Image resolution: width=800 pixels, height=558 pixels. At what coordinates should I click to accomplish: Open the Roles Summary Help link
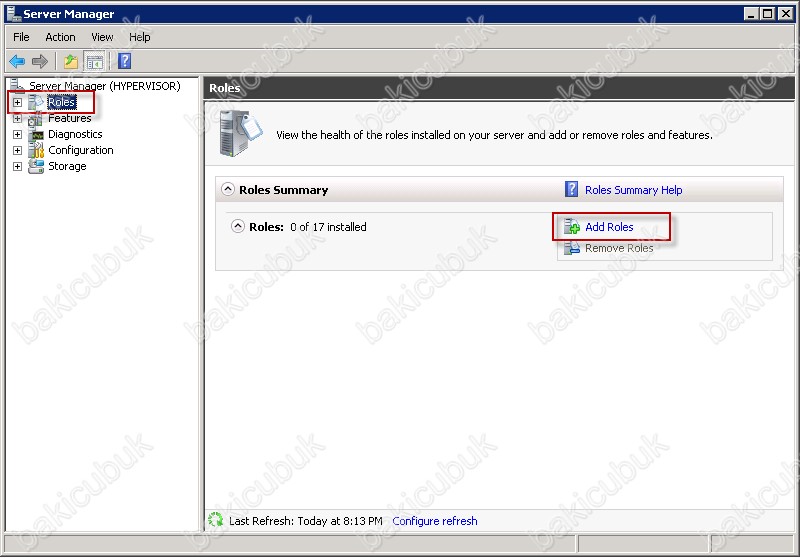click(633, 190)
